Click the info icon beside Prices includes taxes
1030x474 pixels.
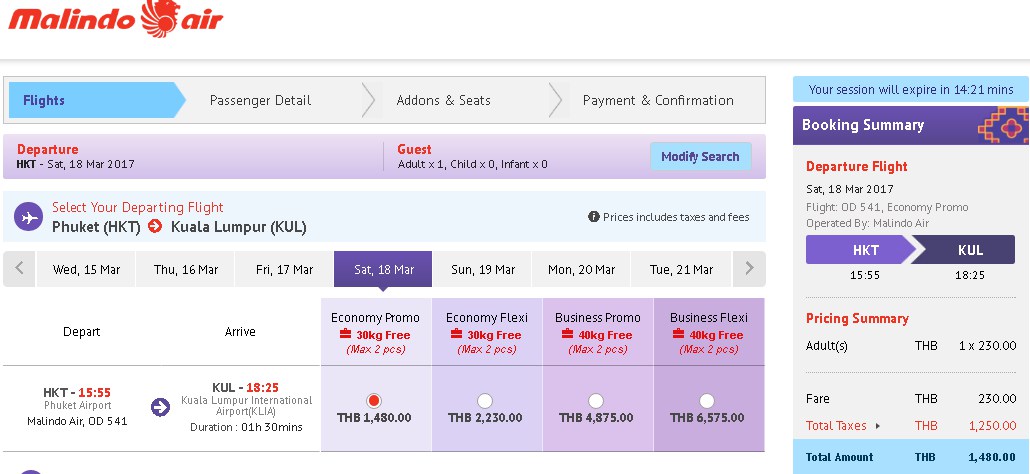pos(594,217)
